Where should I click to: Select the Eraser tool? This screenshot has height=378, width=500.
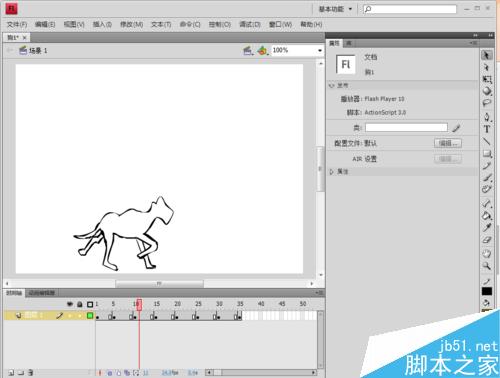click(487, 240)
